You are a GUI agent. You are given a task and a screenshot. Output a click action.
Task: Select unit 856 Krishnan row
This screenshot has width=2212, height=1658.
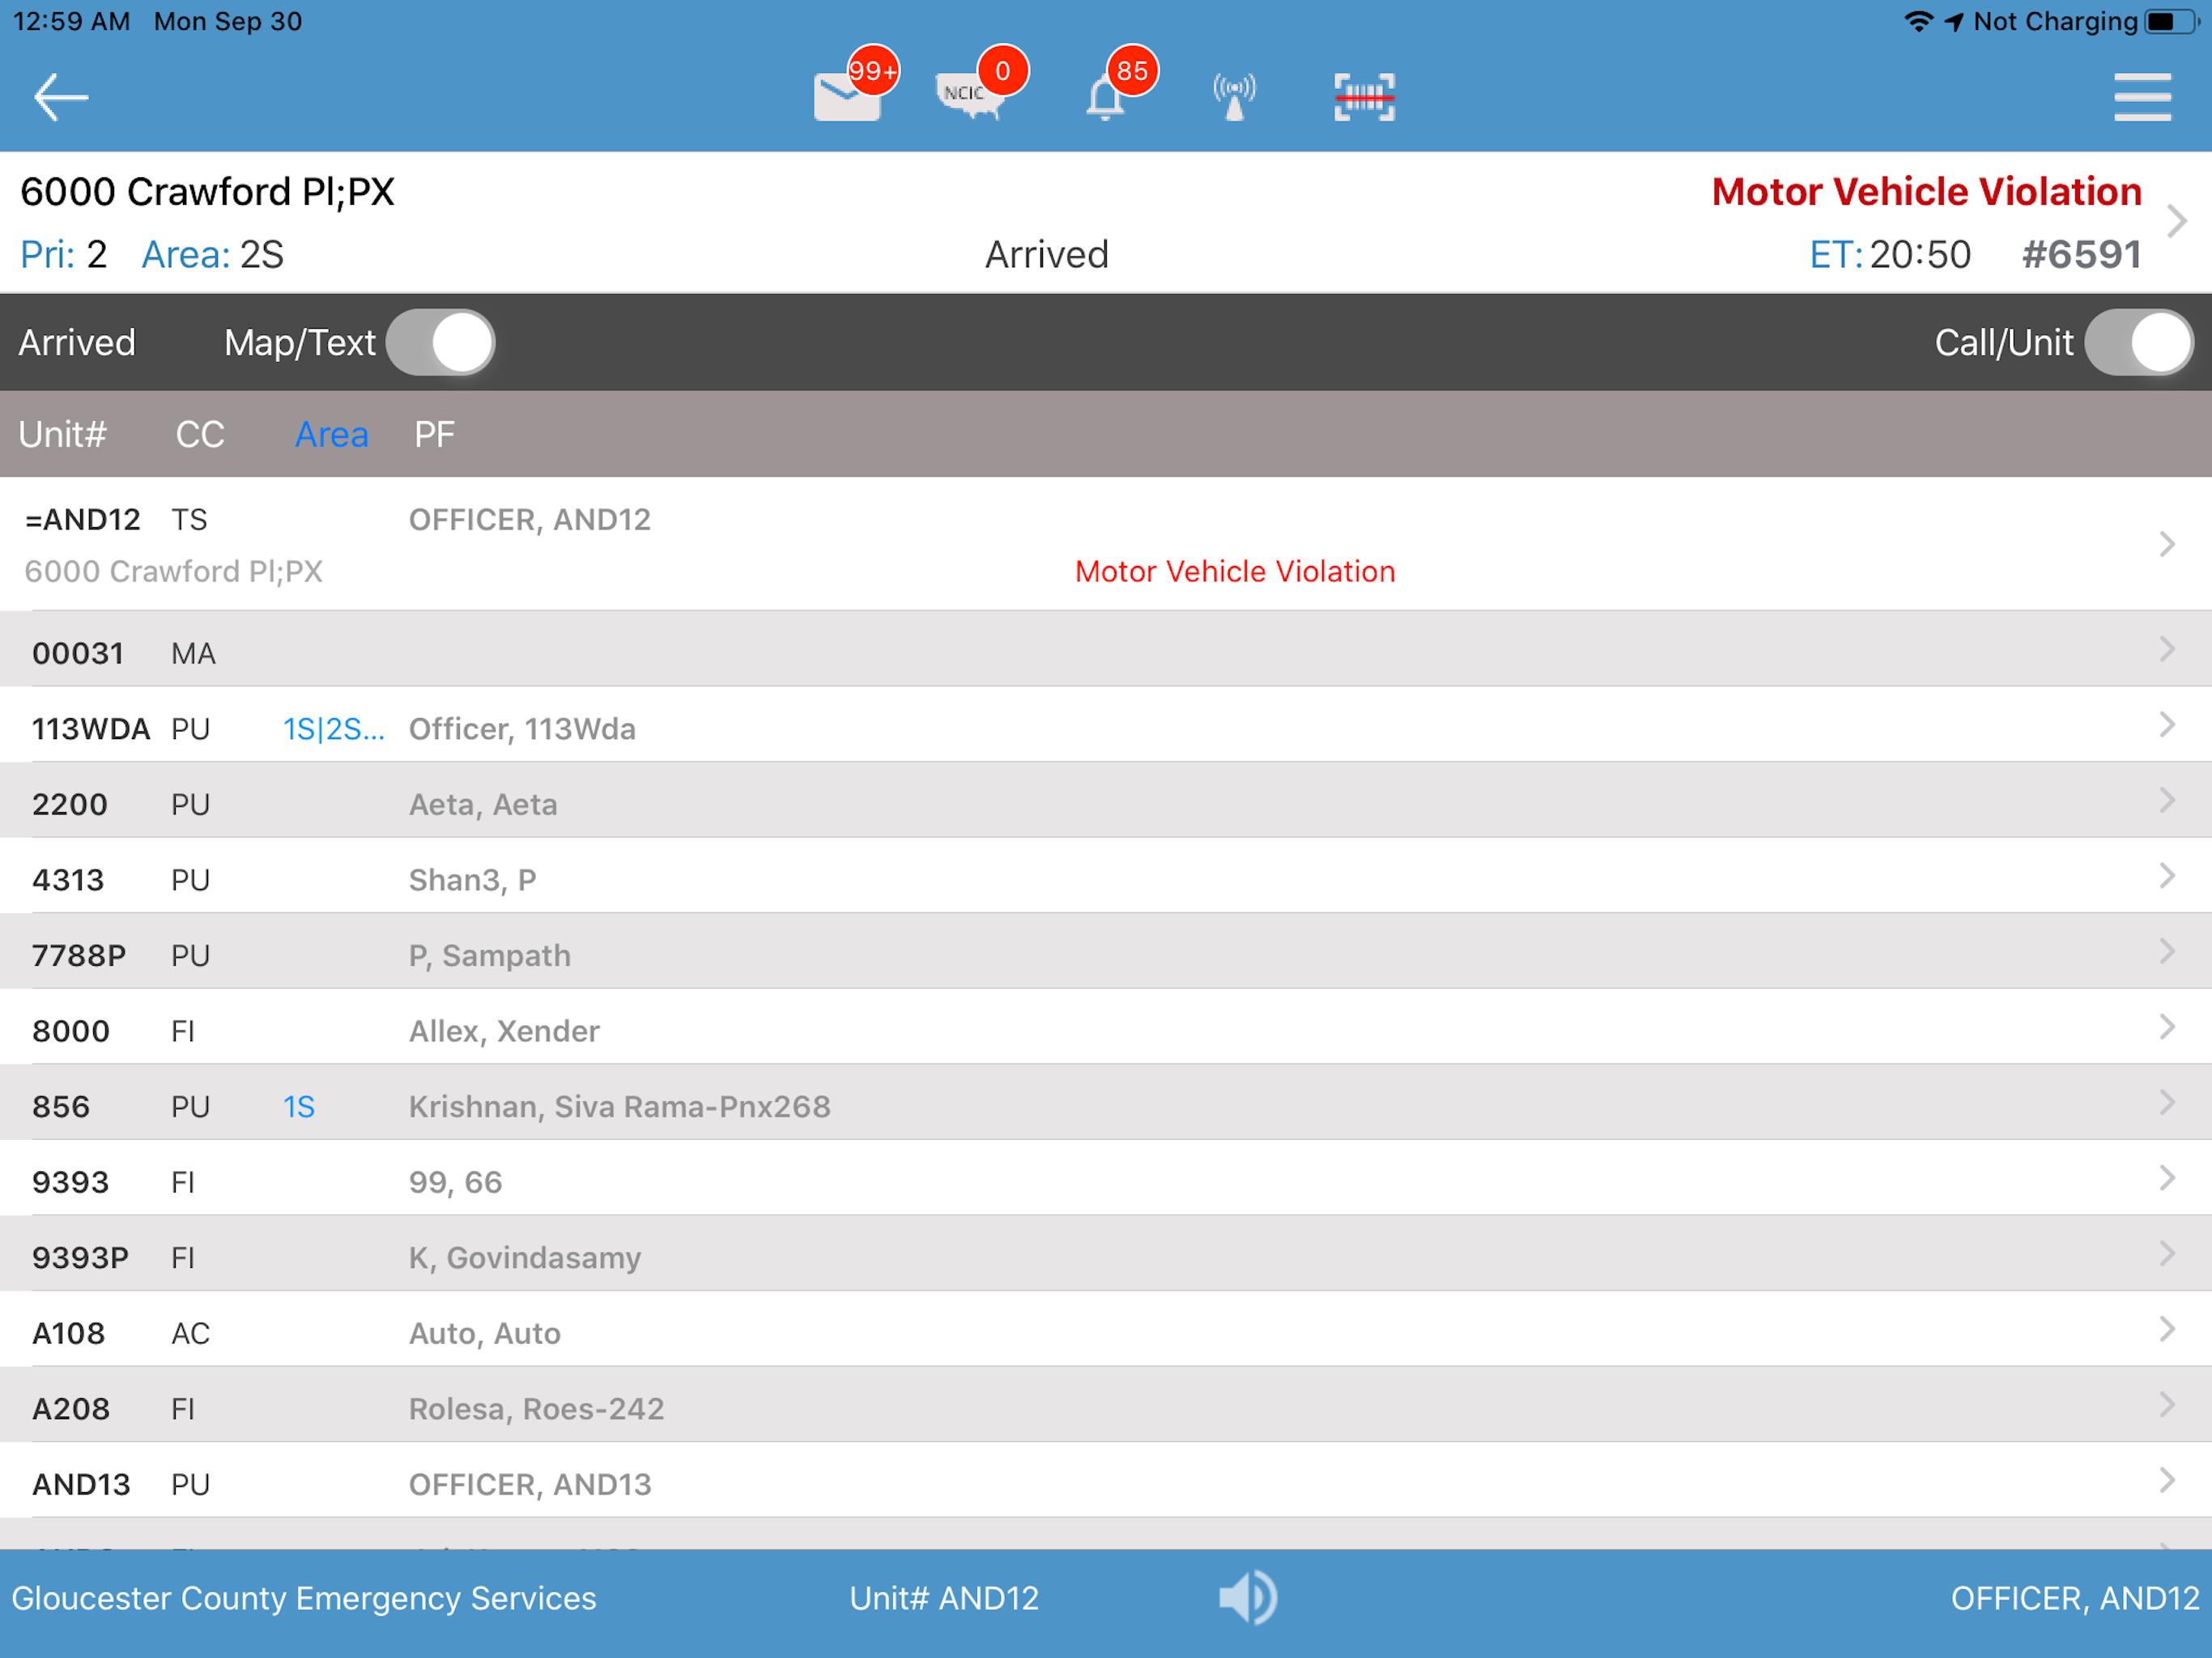coord(619,1106)
